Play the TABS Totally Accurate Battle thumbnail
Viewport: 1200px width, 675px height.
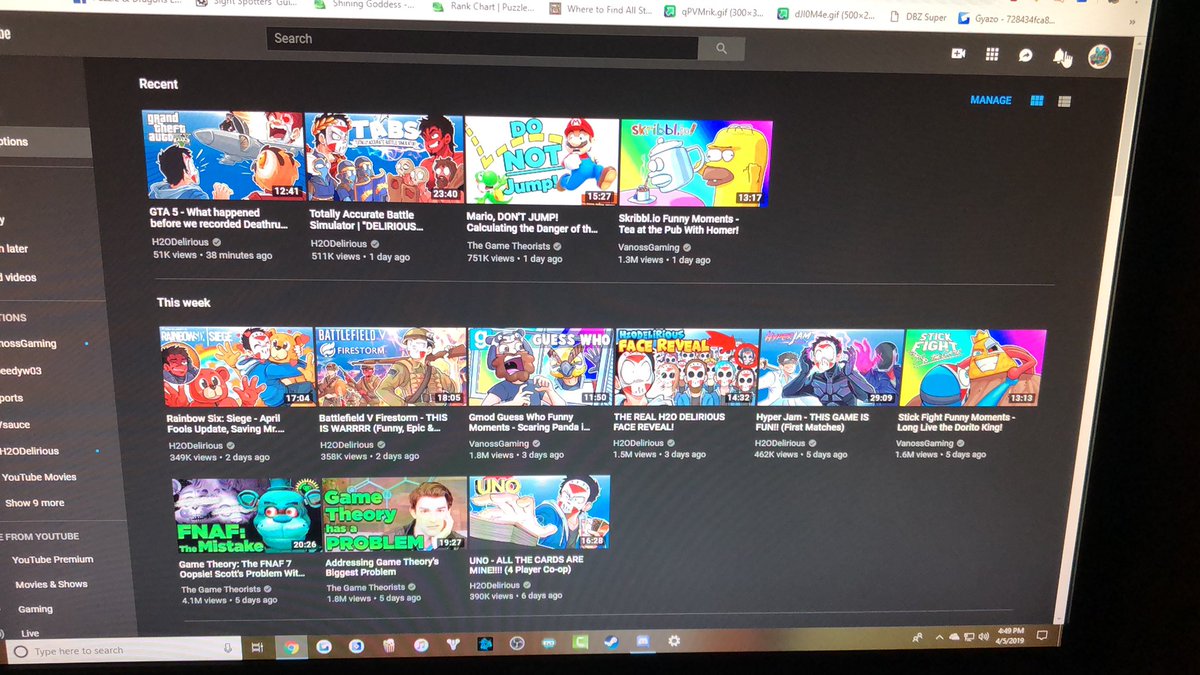384,158
